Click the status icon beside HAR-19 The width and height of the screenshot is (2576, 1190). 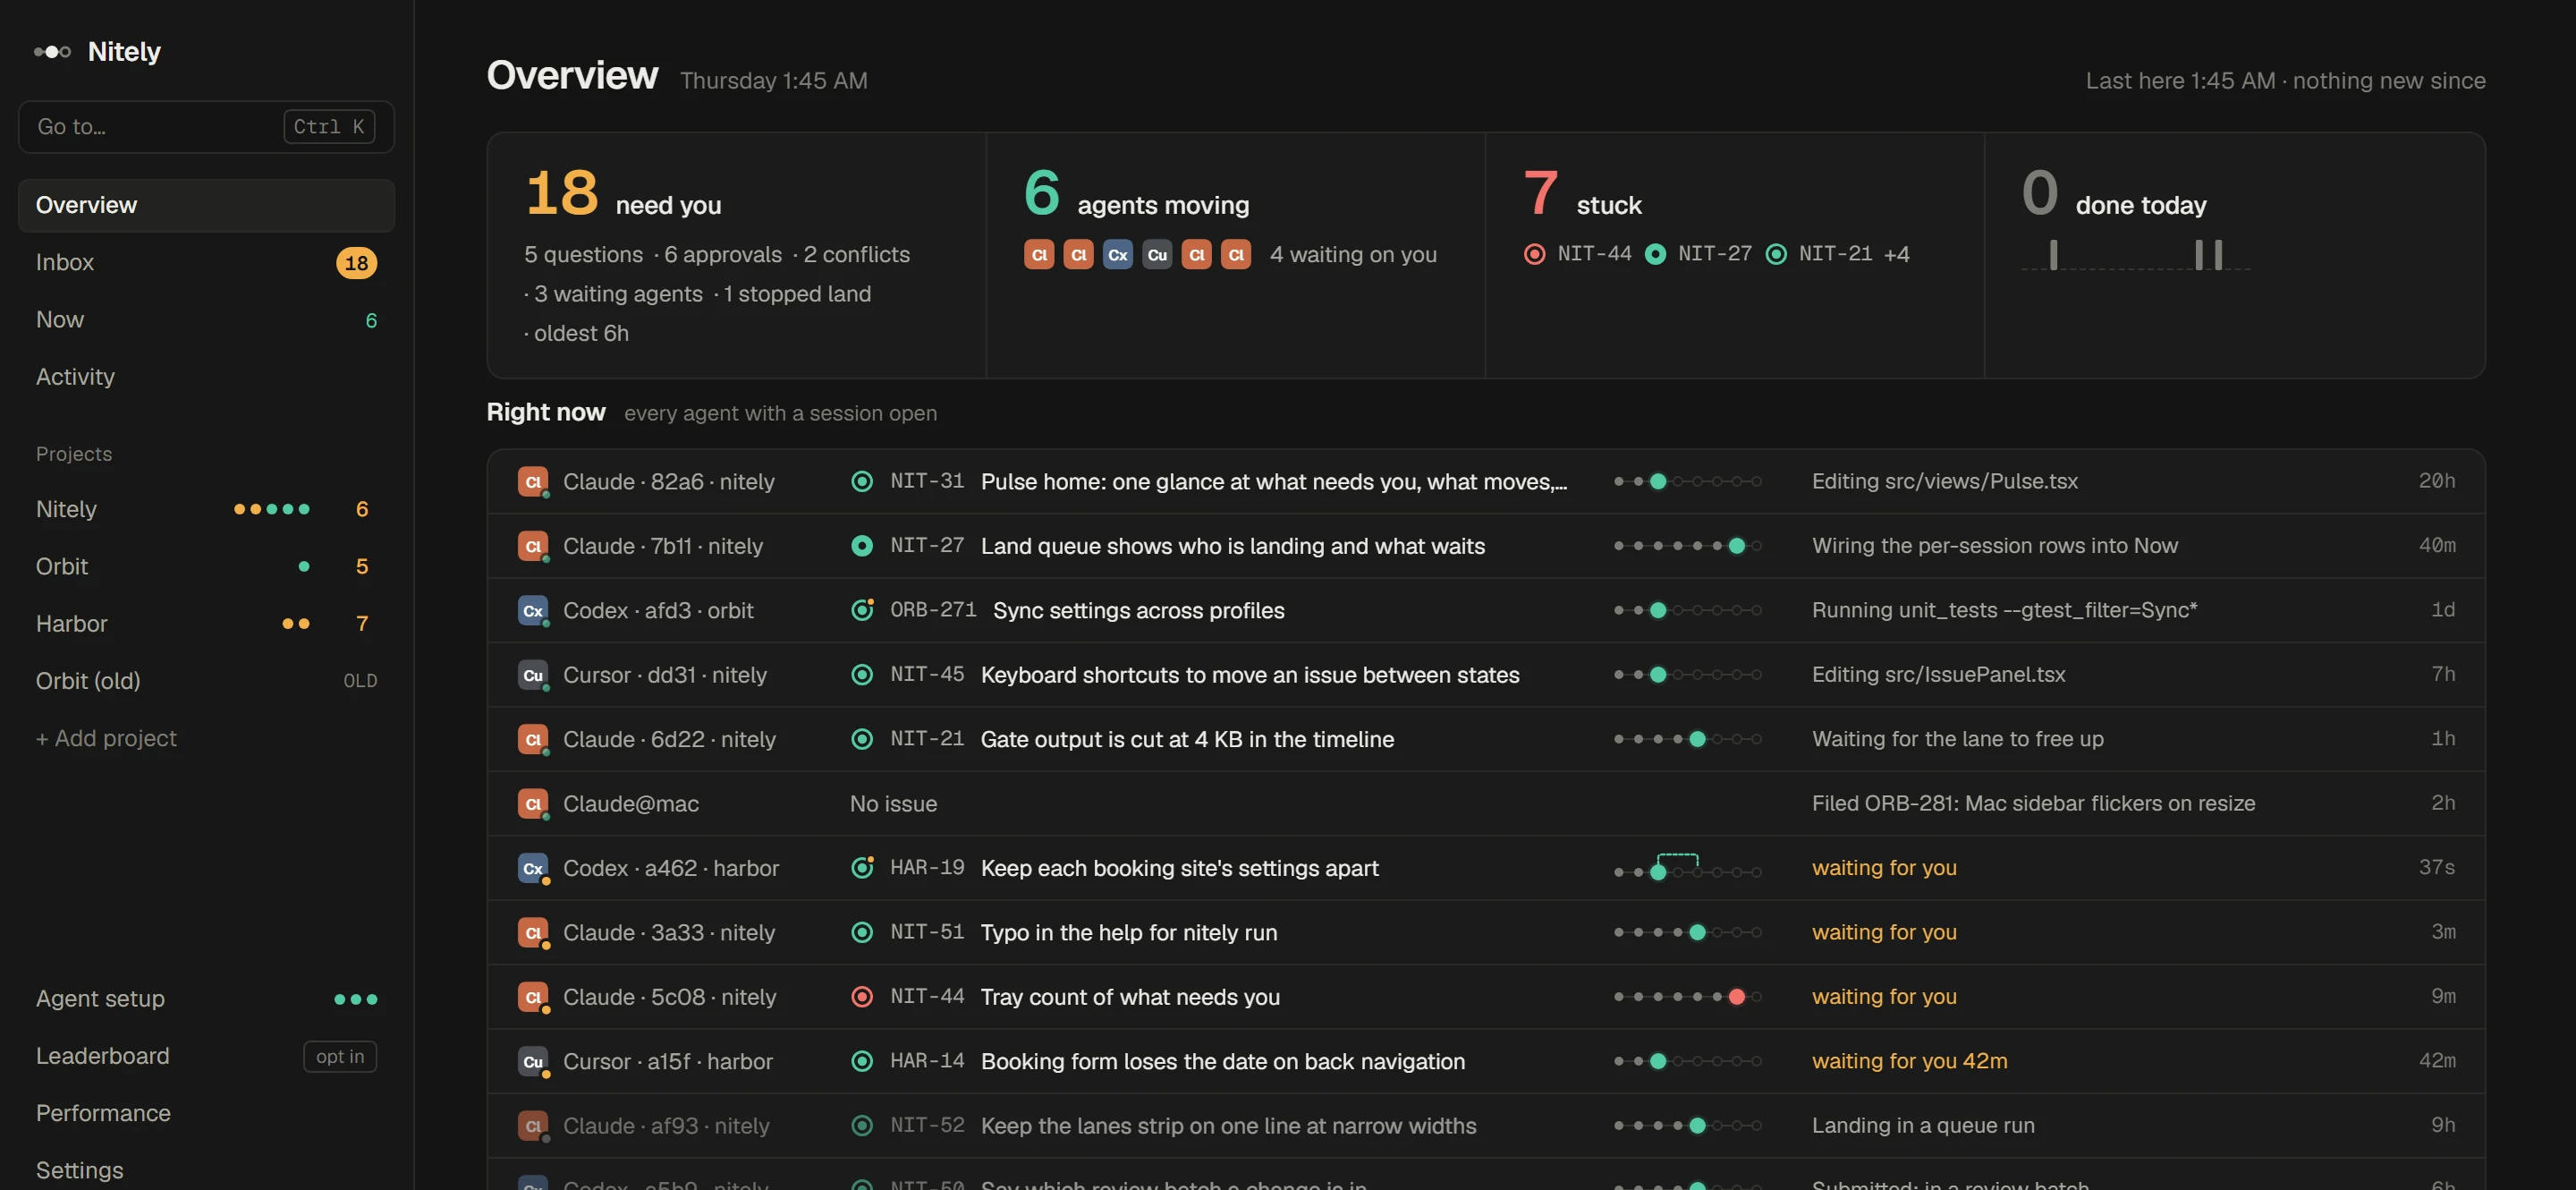click(862, 868)
